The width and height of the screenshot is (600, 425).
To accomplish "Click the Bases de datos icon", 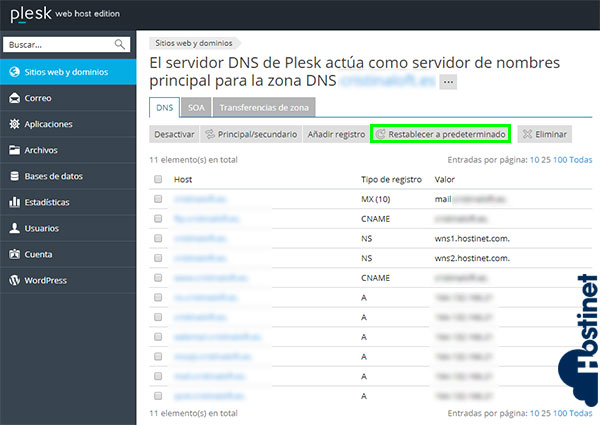I will click(15, 176).
